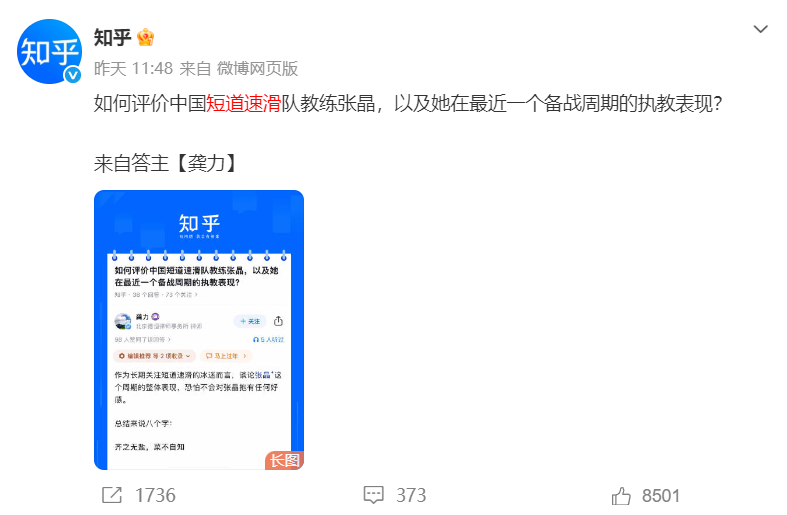This screenshot has width=787, height=515.
Task: Click the 马上过年 tag in image
Action: [x=226, y=356]
